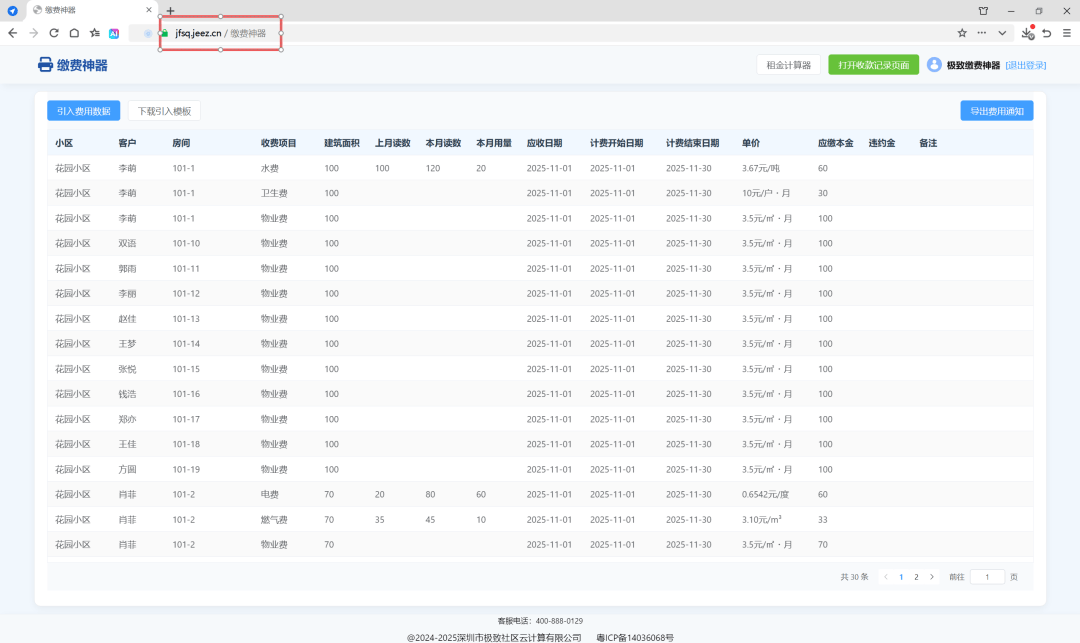Launch the AI assistant toolbar icon
This screenshot has width=1080, height=643.
114,33
